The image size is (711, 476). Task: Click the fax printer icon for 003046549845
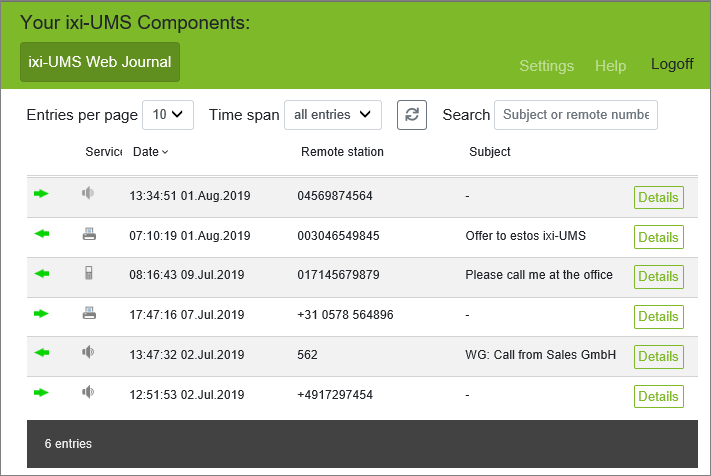point(89,235)
